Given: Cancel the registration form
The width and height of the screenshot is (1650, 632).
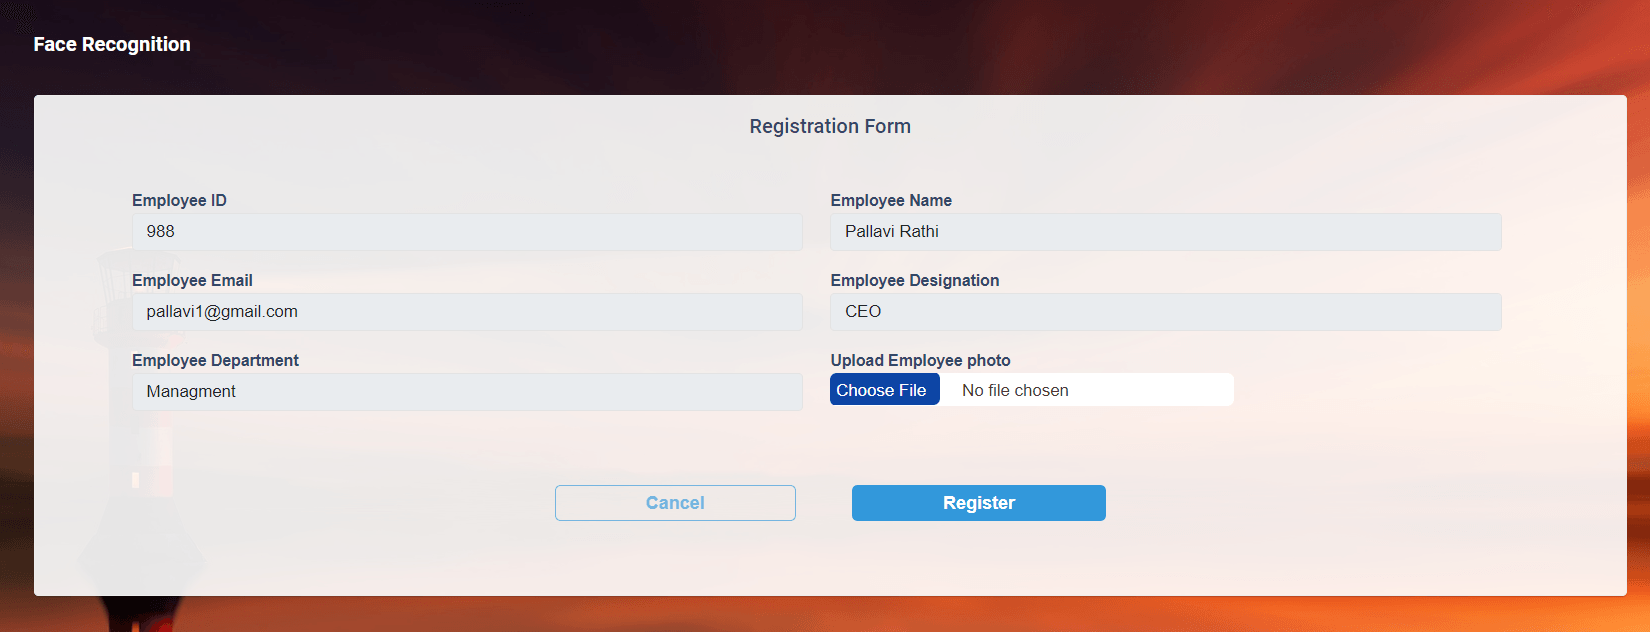Looking at the screenshot, I should tap(675, 503).
